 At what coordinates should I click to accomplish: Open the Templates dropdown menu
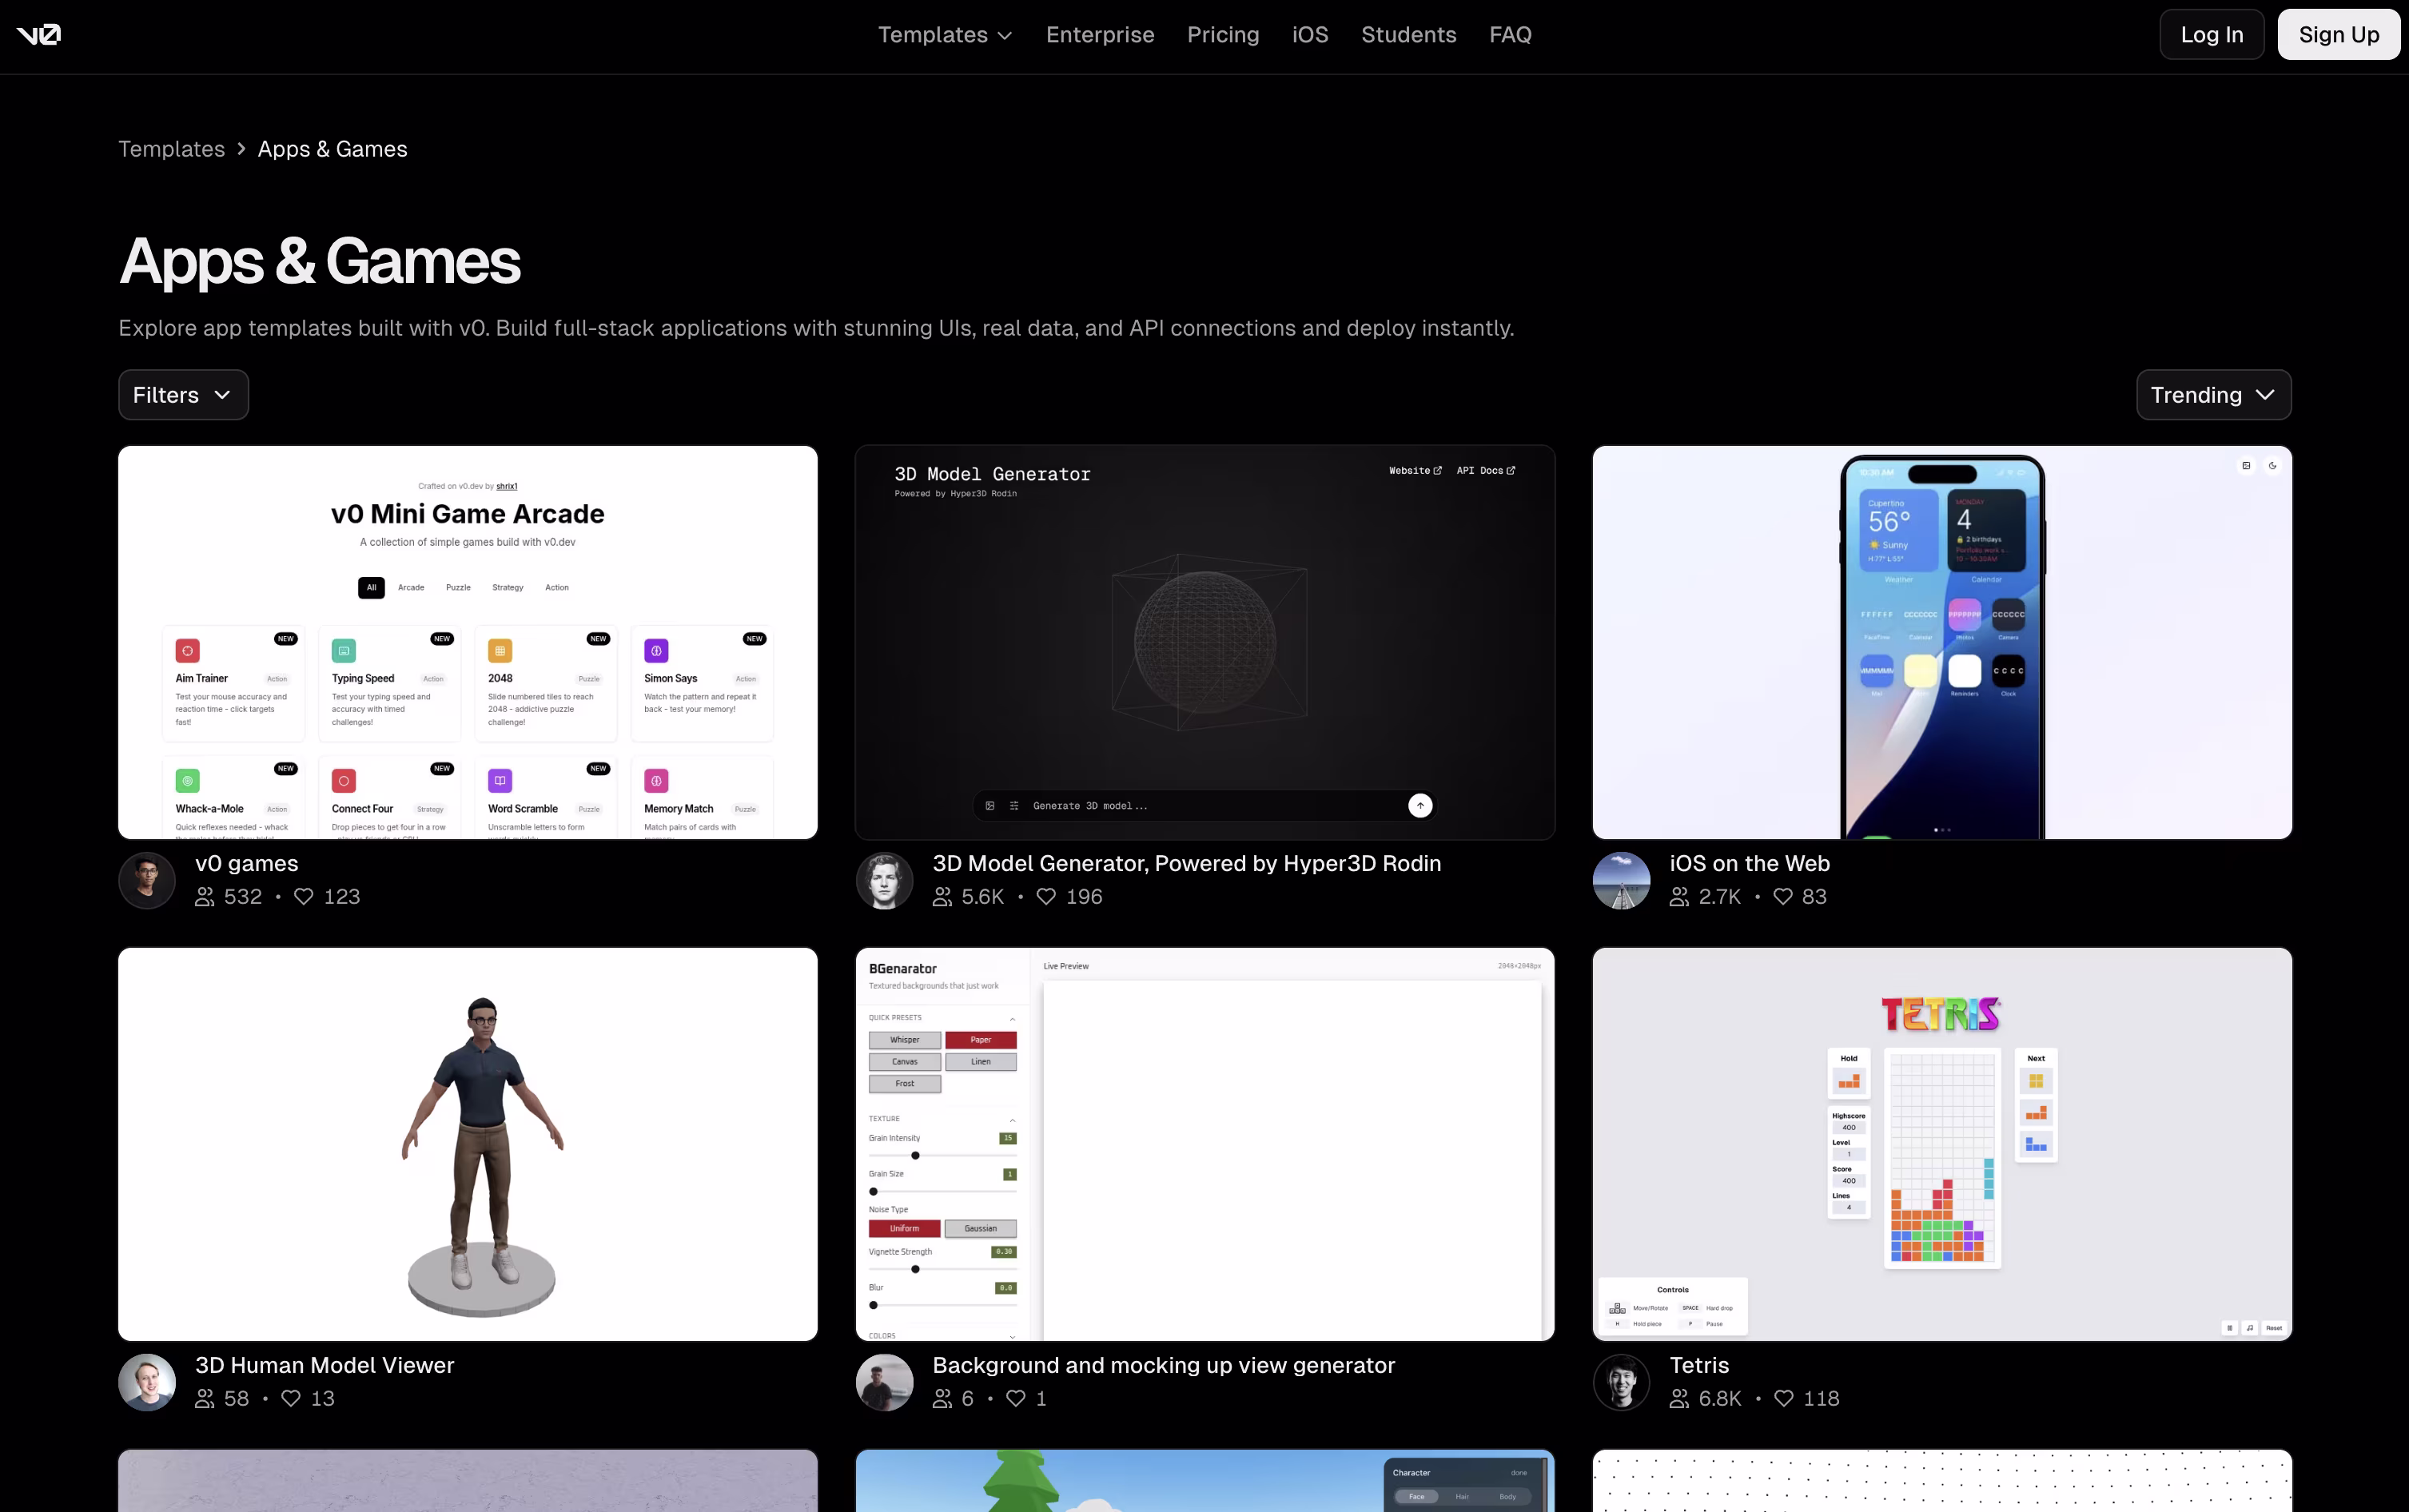click(945, 35)
